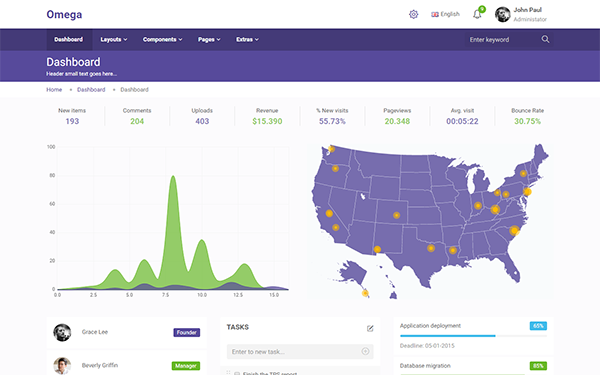Open the Pages dropdown menu
The height and width of the screenshot is (375, 600).
(x=209, y=39)
